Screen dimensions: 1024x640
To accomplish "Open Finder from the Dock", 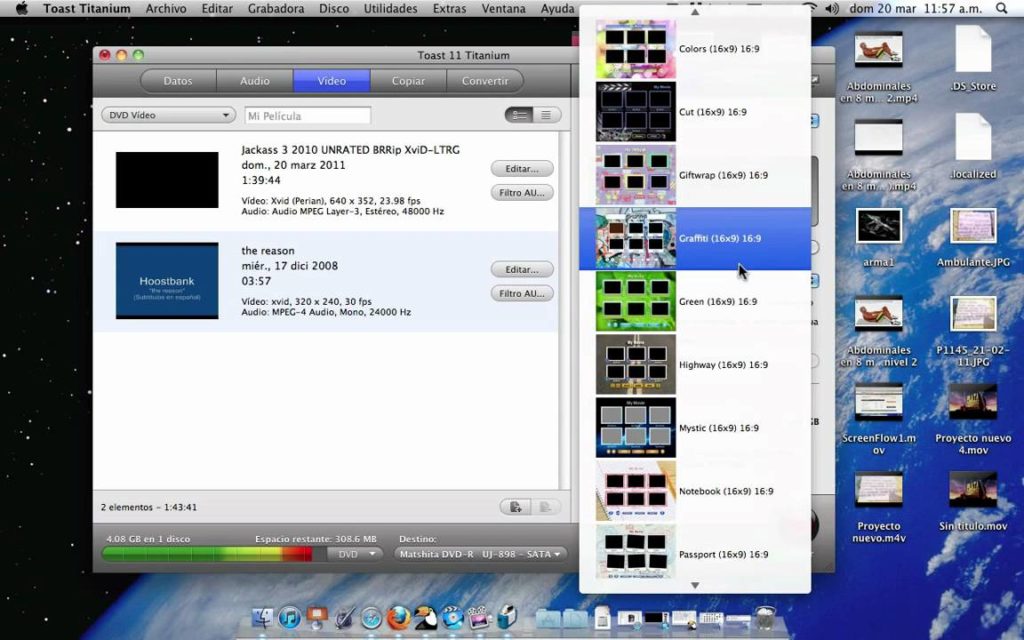I will [x=263, y=618].
